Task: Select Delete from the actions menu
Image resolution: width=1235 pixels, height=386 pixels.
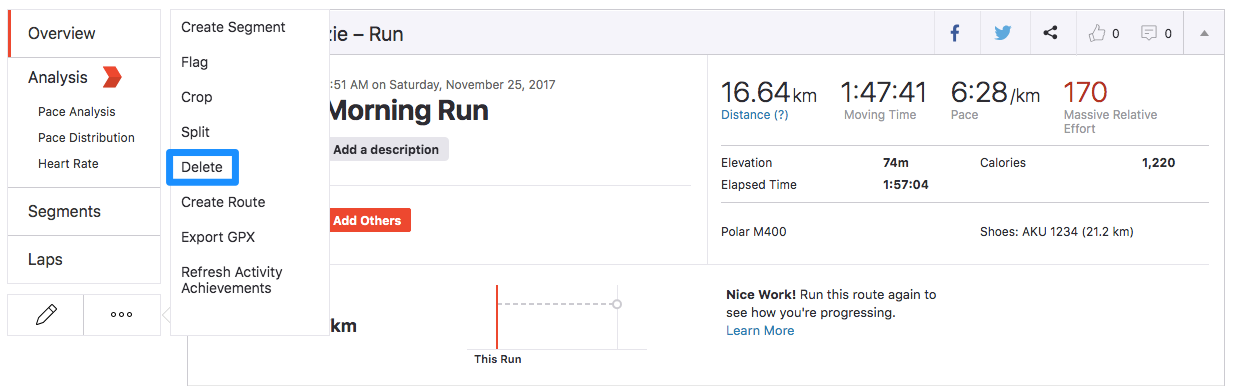Action: tap(202, 167)
